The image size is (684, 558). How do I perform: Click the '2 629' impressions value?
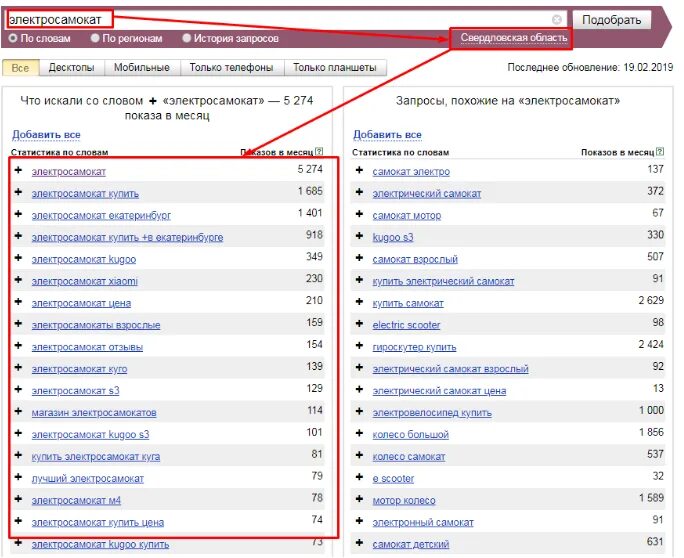(x=651, y=301)
